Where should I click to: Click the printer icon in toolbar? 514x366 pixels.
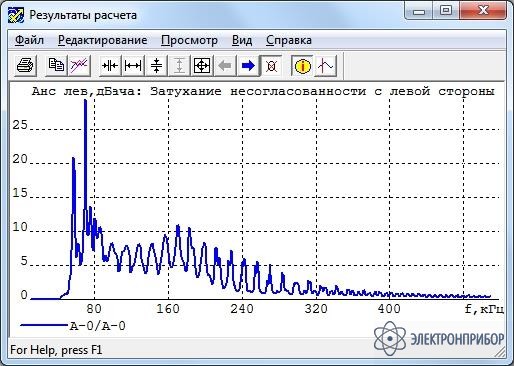[25, 65]
